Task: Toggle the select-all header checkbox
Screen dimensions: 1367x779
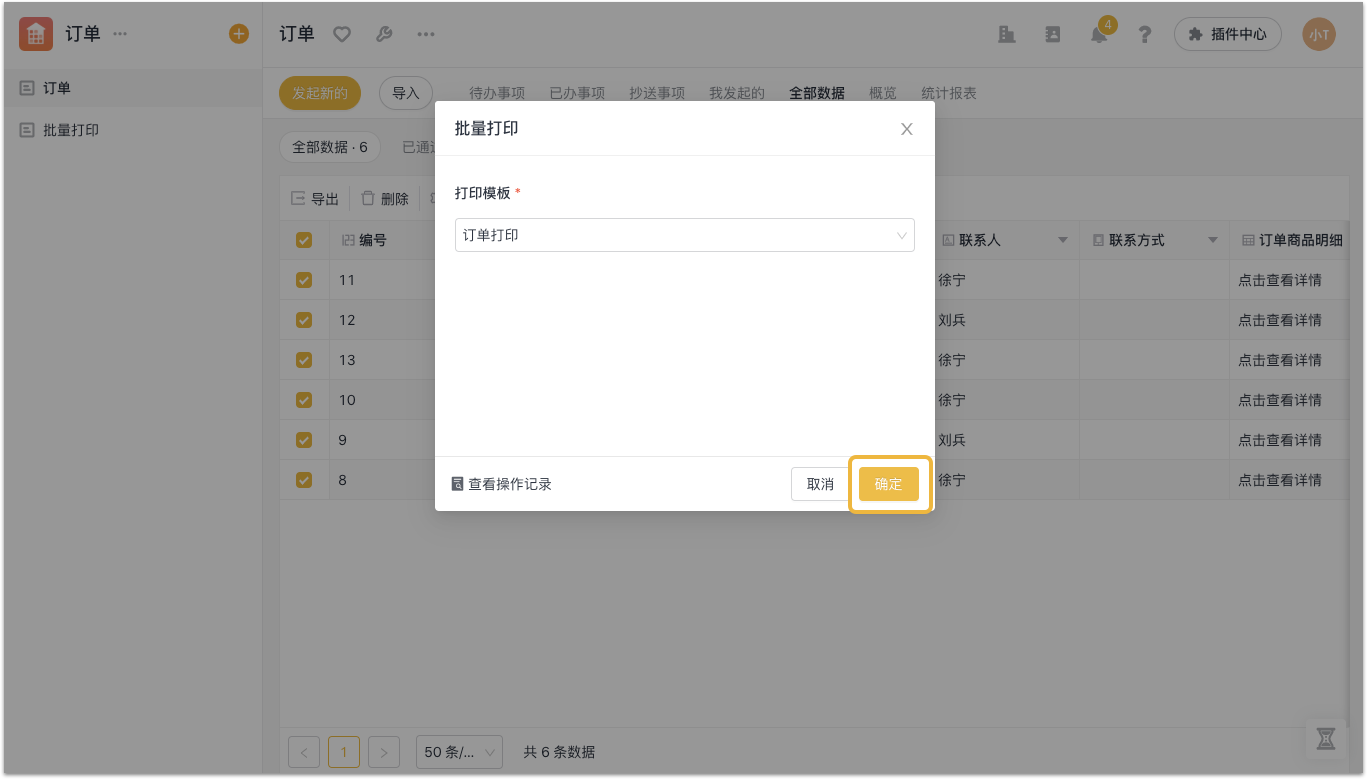Action: (x=304, y=240)
